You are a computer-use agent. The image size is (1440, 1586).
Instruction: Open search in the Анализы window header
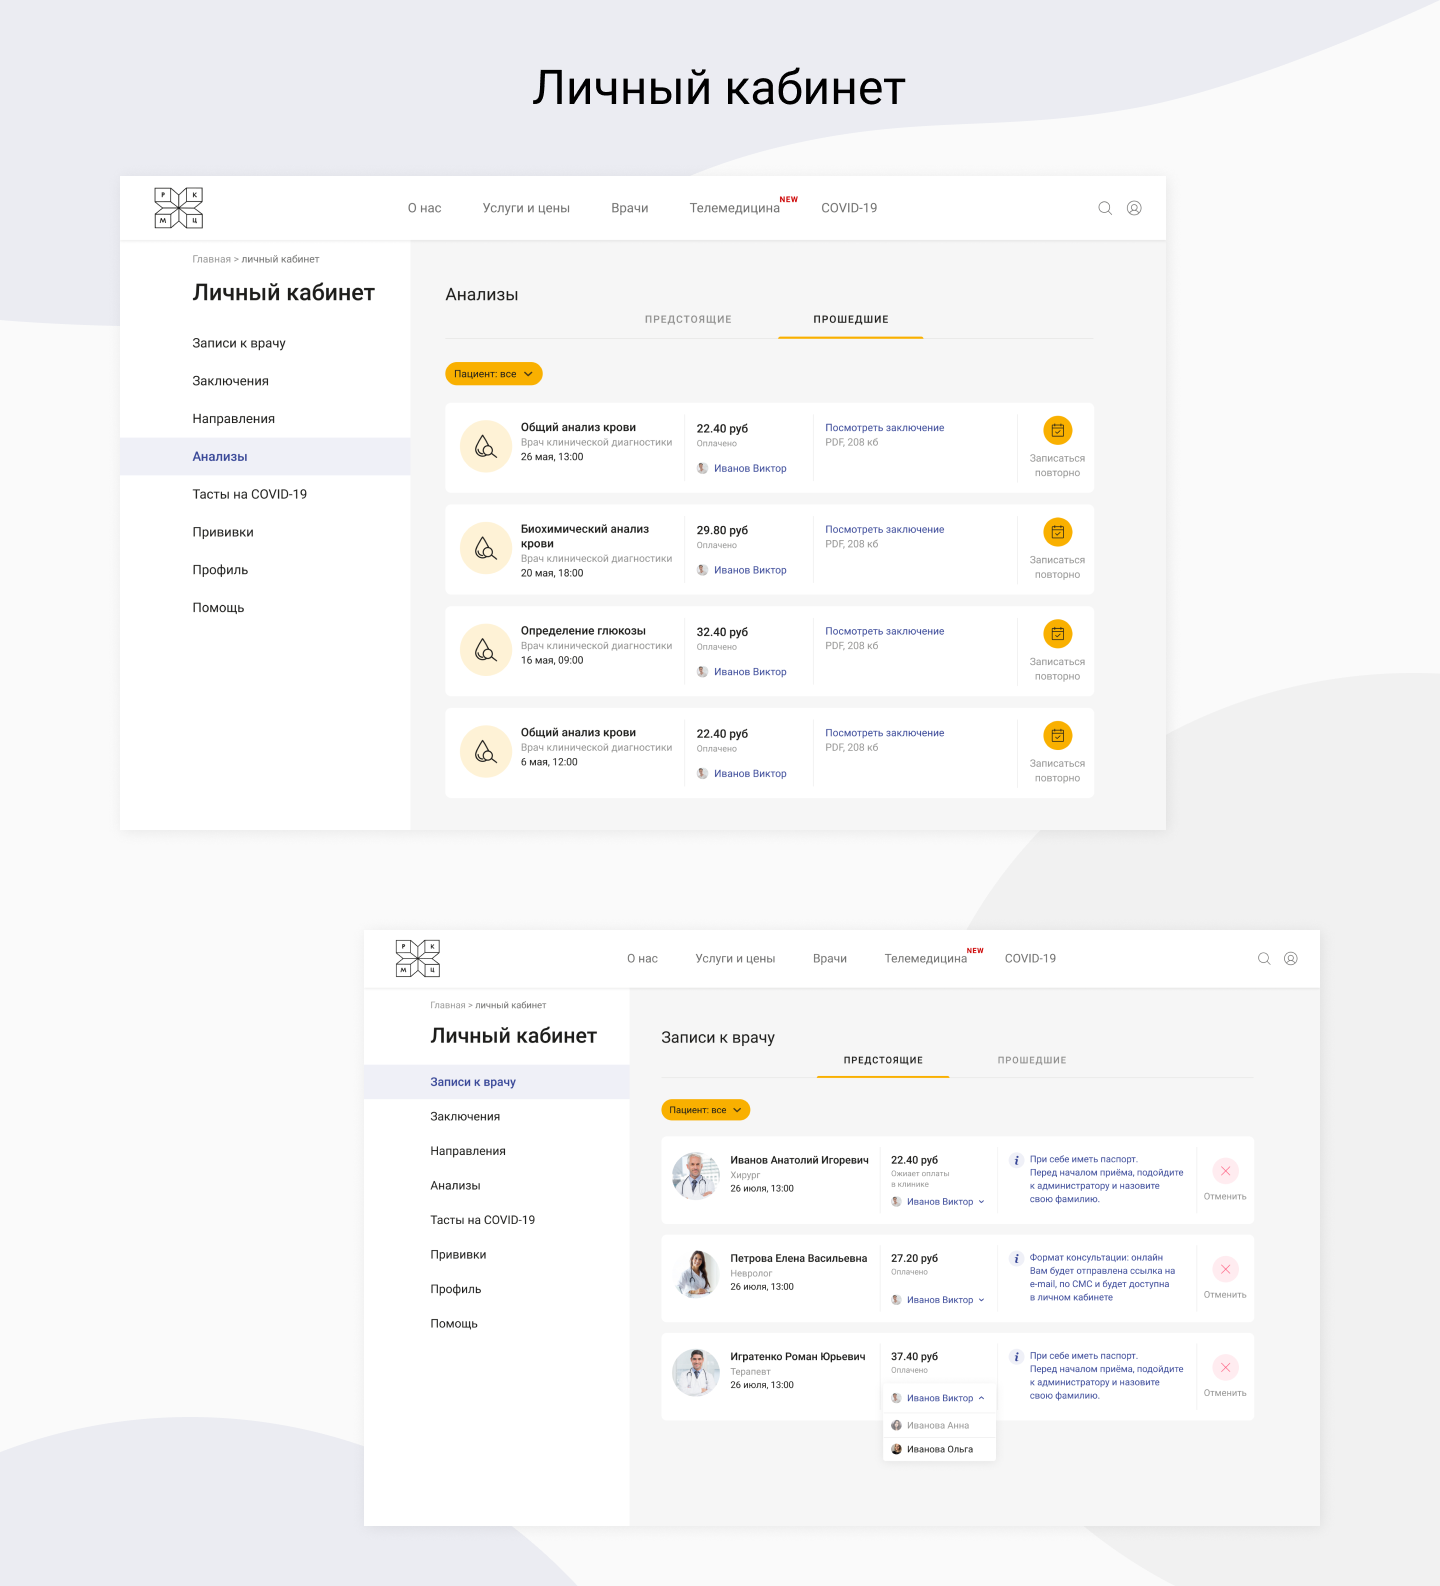coord(1105,208)
